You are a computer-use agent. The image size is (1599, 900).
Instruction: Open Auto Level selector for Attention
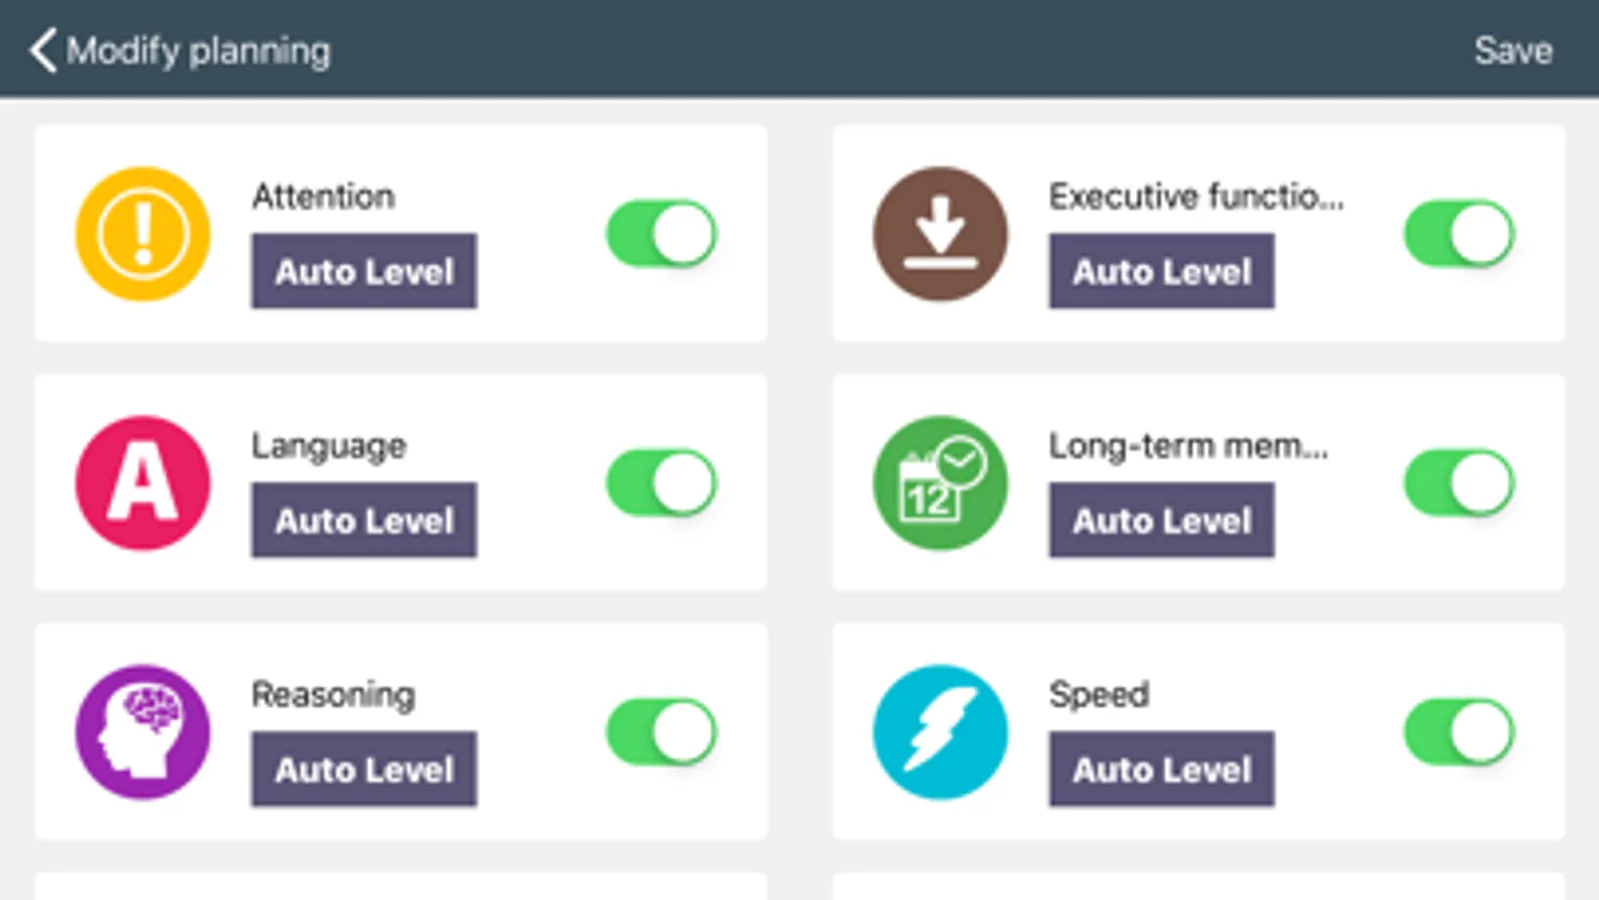coord(364,271)
